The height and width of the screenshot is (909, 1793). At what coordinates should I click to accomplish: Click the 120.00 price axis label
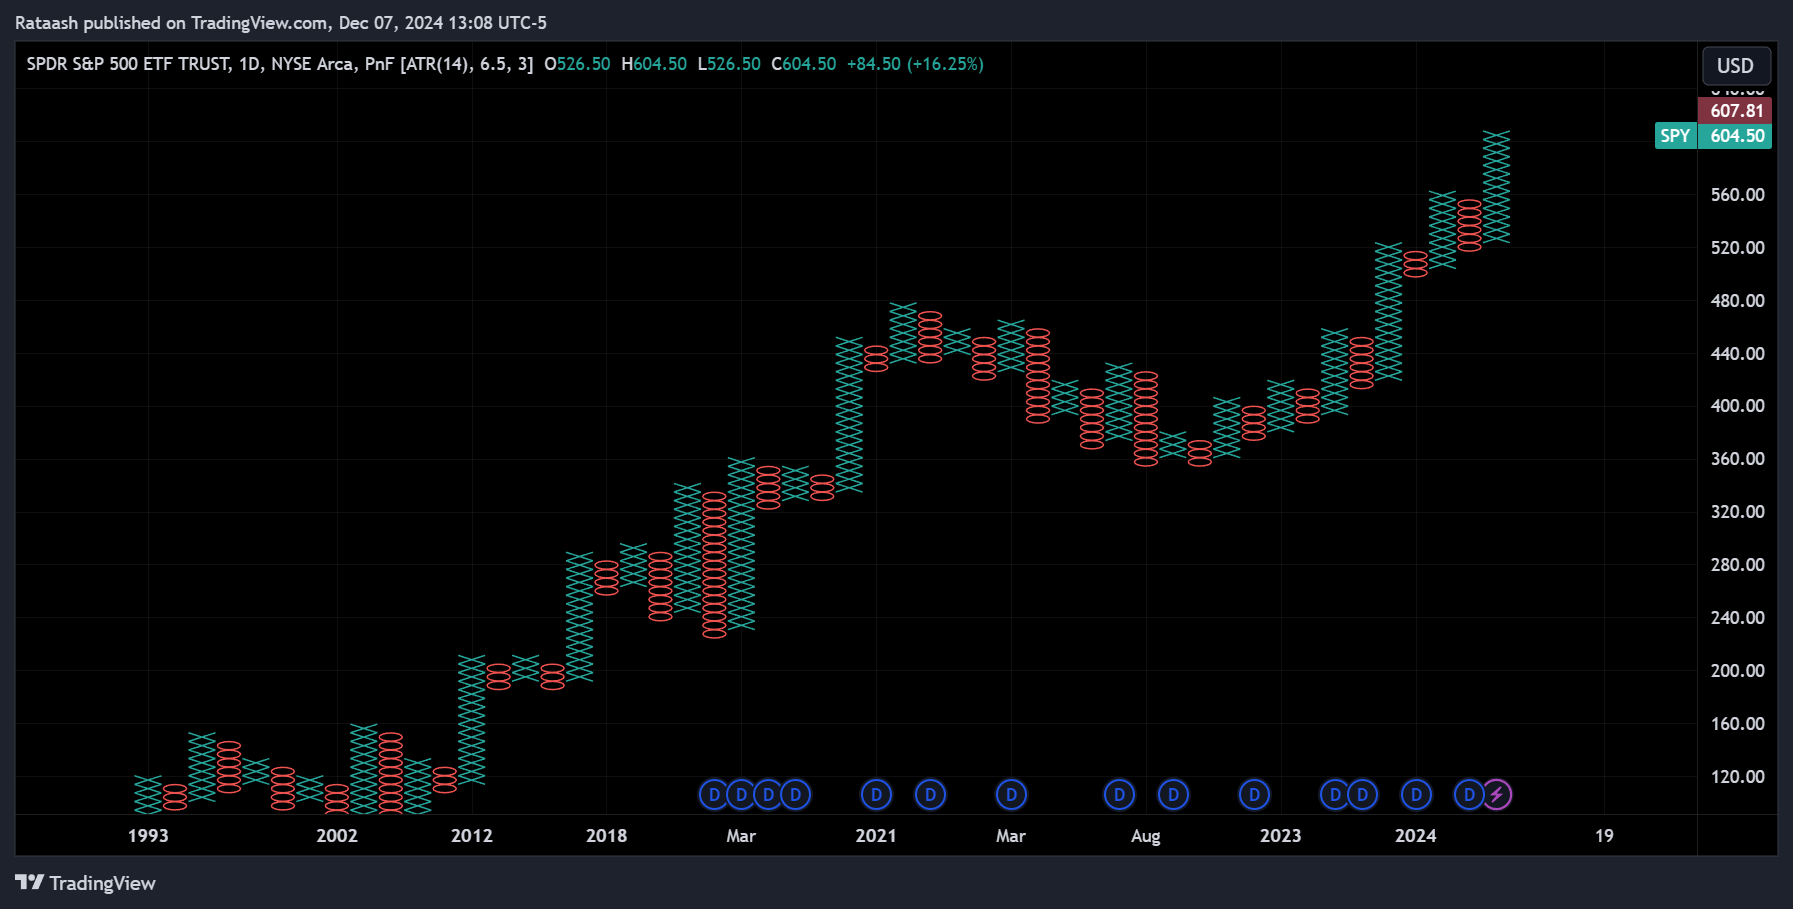tap(1737, 777)
